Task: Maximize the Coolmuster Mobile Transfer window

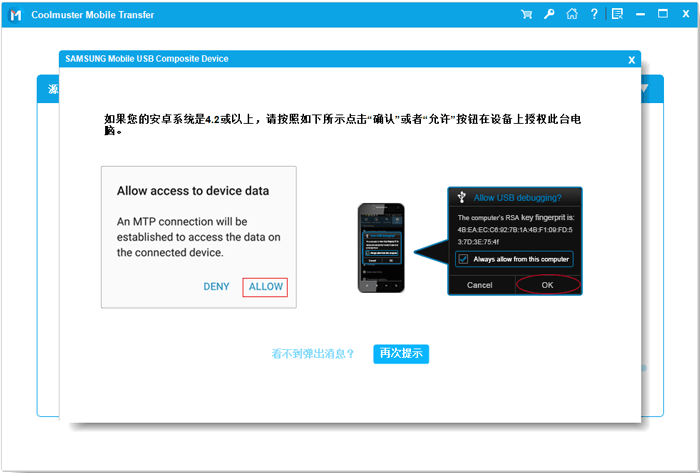Action: point(663,14)
